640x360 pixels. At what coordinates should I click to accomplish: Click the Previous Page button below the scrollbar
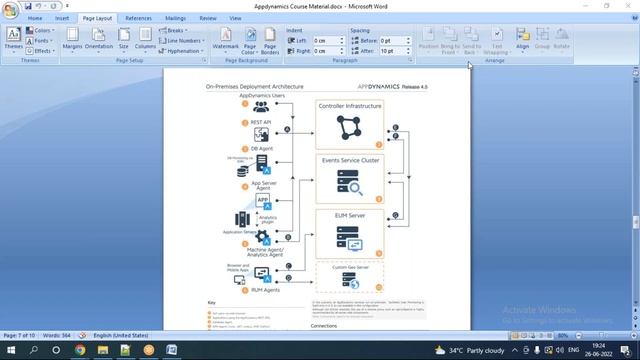636,311
